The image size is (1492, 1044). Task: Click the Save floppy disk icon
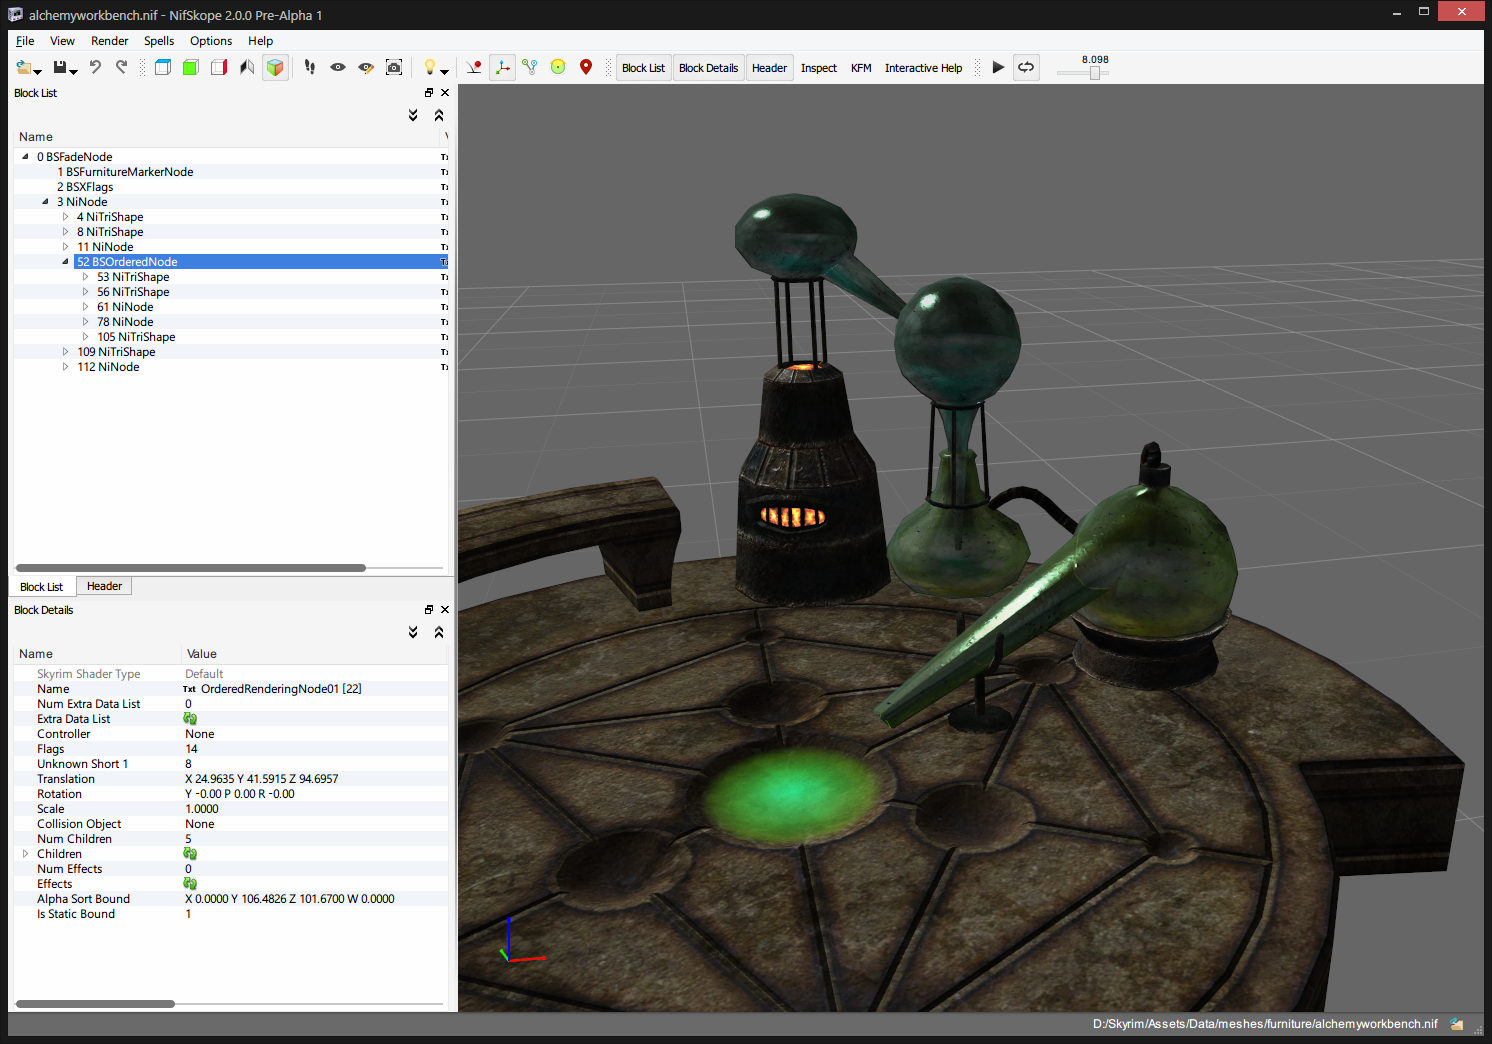click(60, 68)
